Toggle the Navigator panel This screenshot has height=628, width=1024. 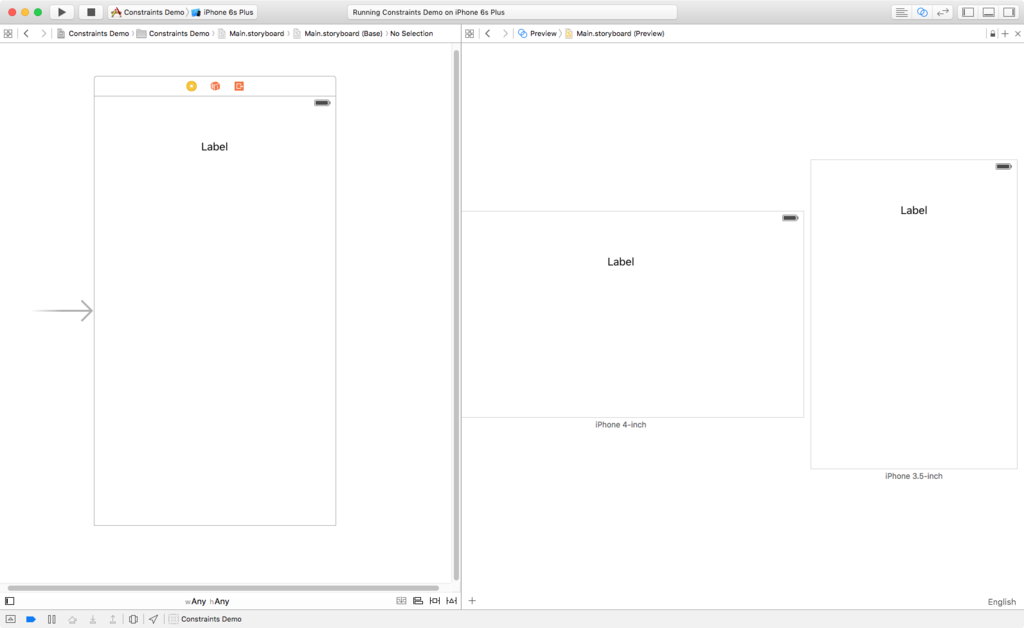pos(968,12)
